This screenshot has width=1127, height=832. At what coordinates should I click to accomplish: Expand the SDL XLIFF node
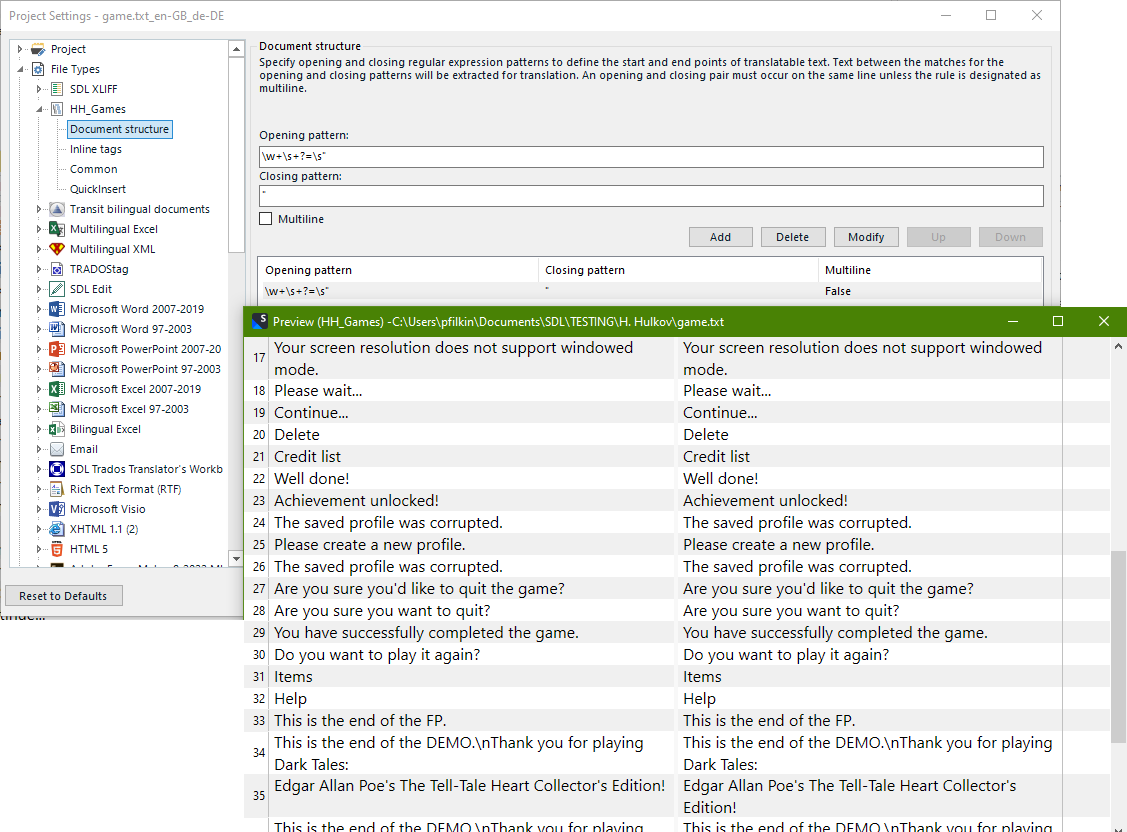click(39, 89)
